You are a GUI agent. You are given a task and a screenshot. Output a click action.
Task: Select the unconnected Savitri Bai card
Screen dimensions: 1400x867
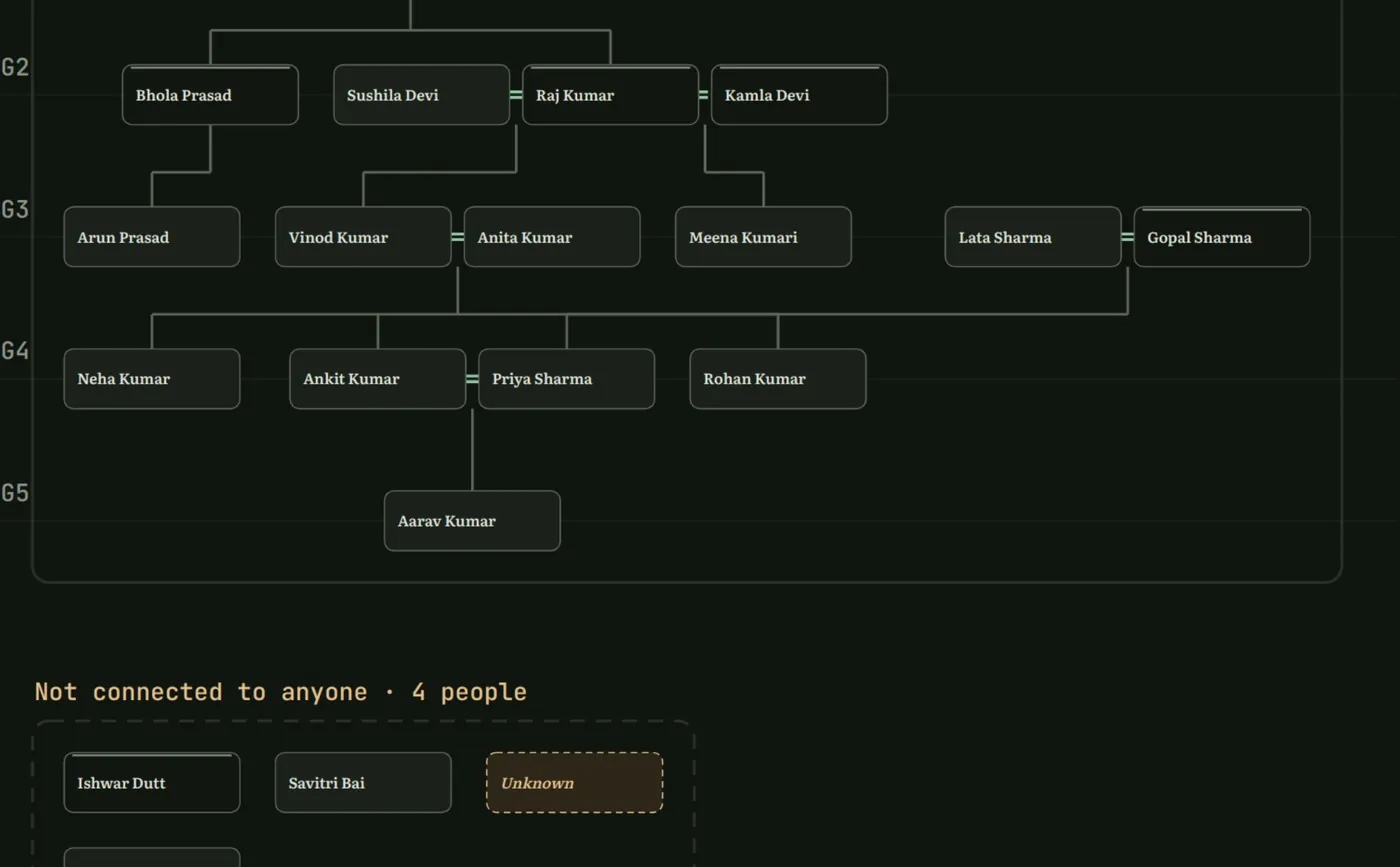click(363, 783)
